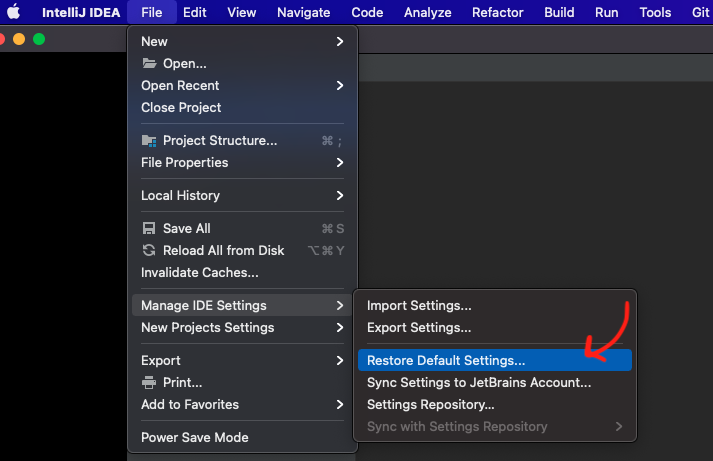The width and height of the screenshot is (713, 461).
Task: Open Settings Repository...
Action: coord(495,404)
